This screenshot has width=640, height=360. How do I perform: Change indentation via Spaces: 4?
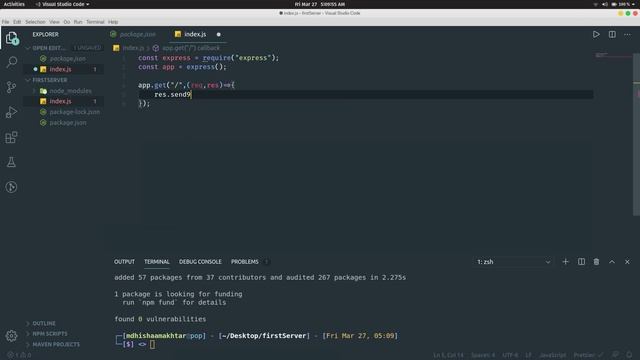click(x=483, y=355)
